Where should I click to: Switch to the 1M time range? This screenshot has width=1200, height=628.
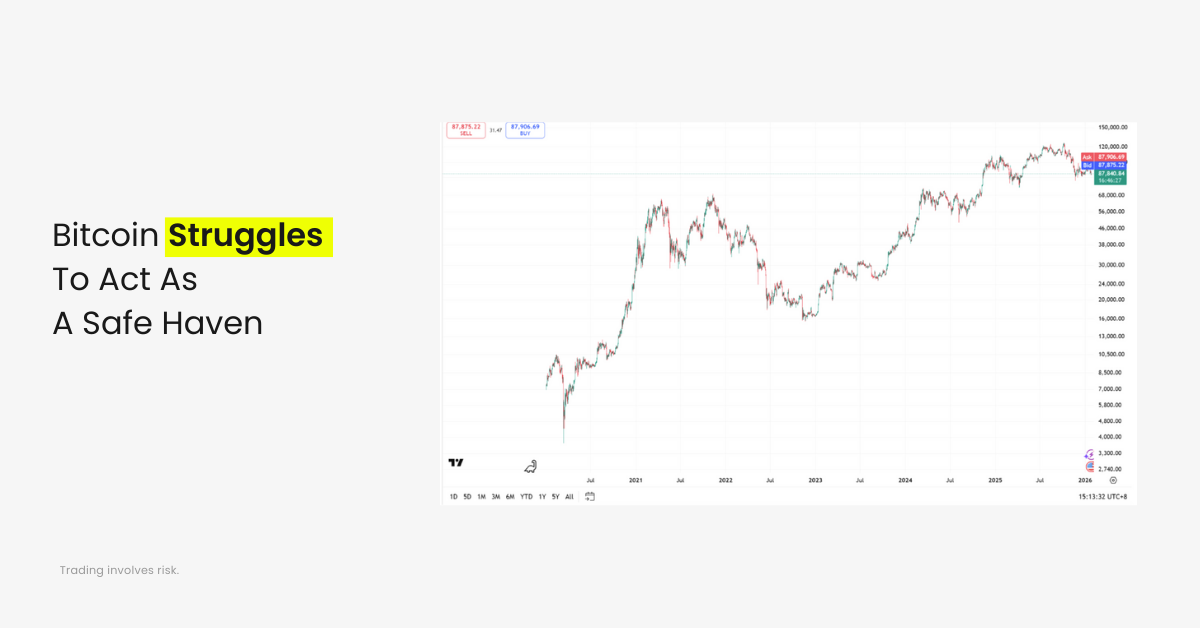(x=481, y=496)
